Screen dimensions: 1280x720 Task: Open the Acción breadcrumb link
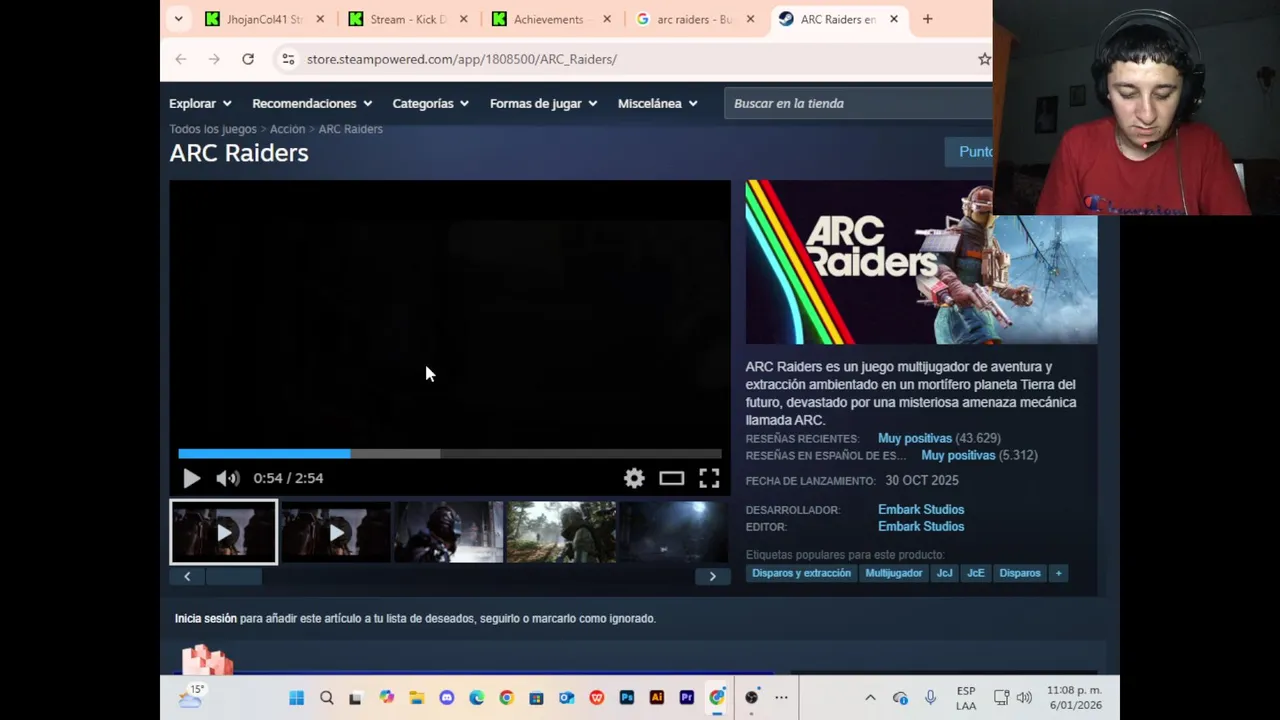pos(287,129)
